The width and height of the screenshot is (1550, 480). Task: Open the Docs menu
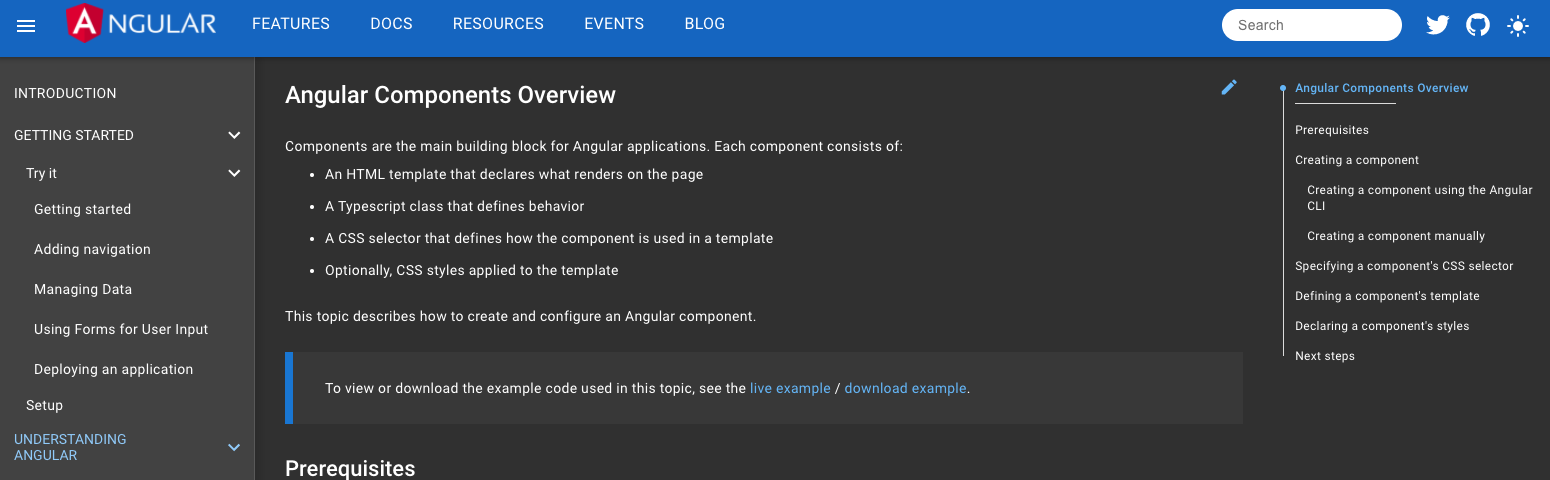[x=391, y=24]
